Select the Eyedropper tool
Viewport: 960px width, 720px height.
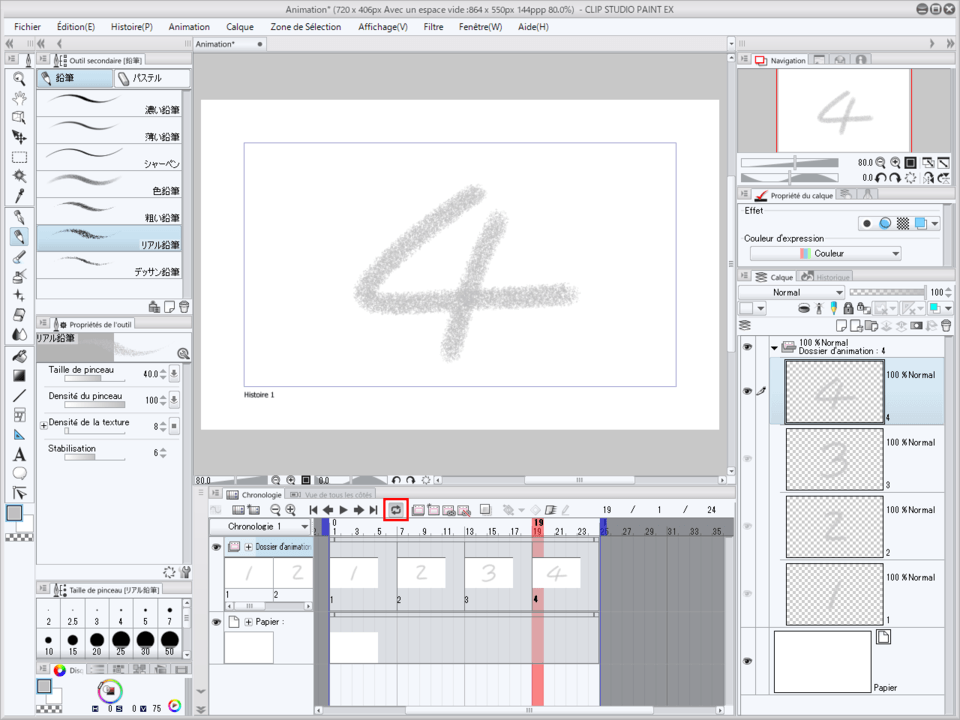pos(19,196)
